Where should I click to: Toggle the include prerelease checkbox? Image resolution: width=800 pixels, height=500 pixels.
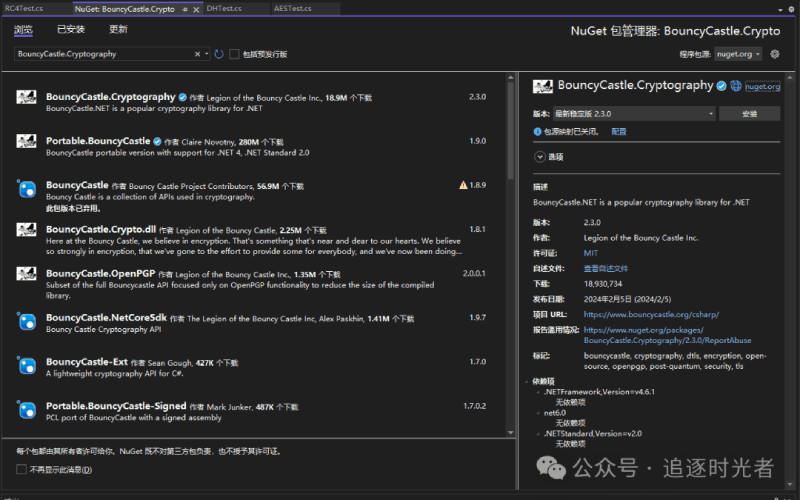pyautogui.click(x=234, y=54)
